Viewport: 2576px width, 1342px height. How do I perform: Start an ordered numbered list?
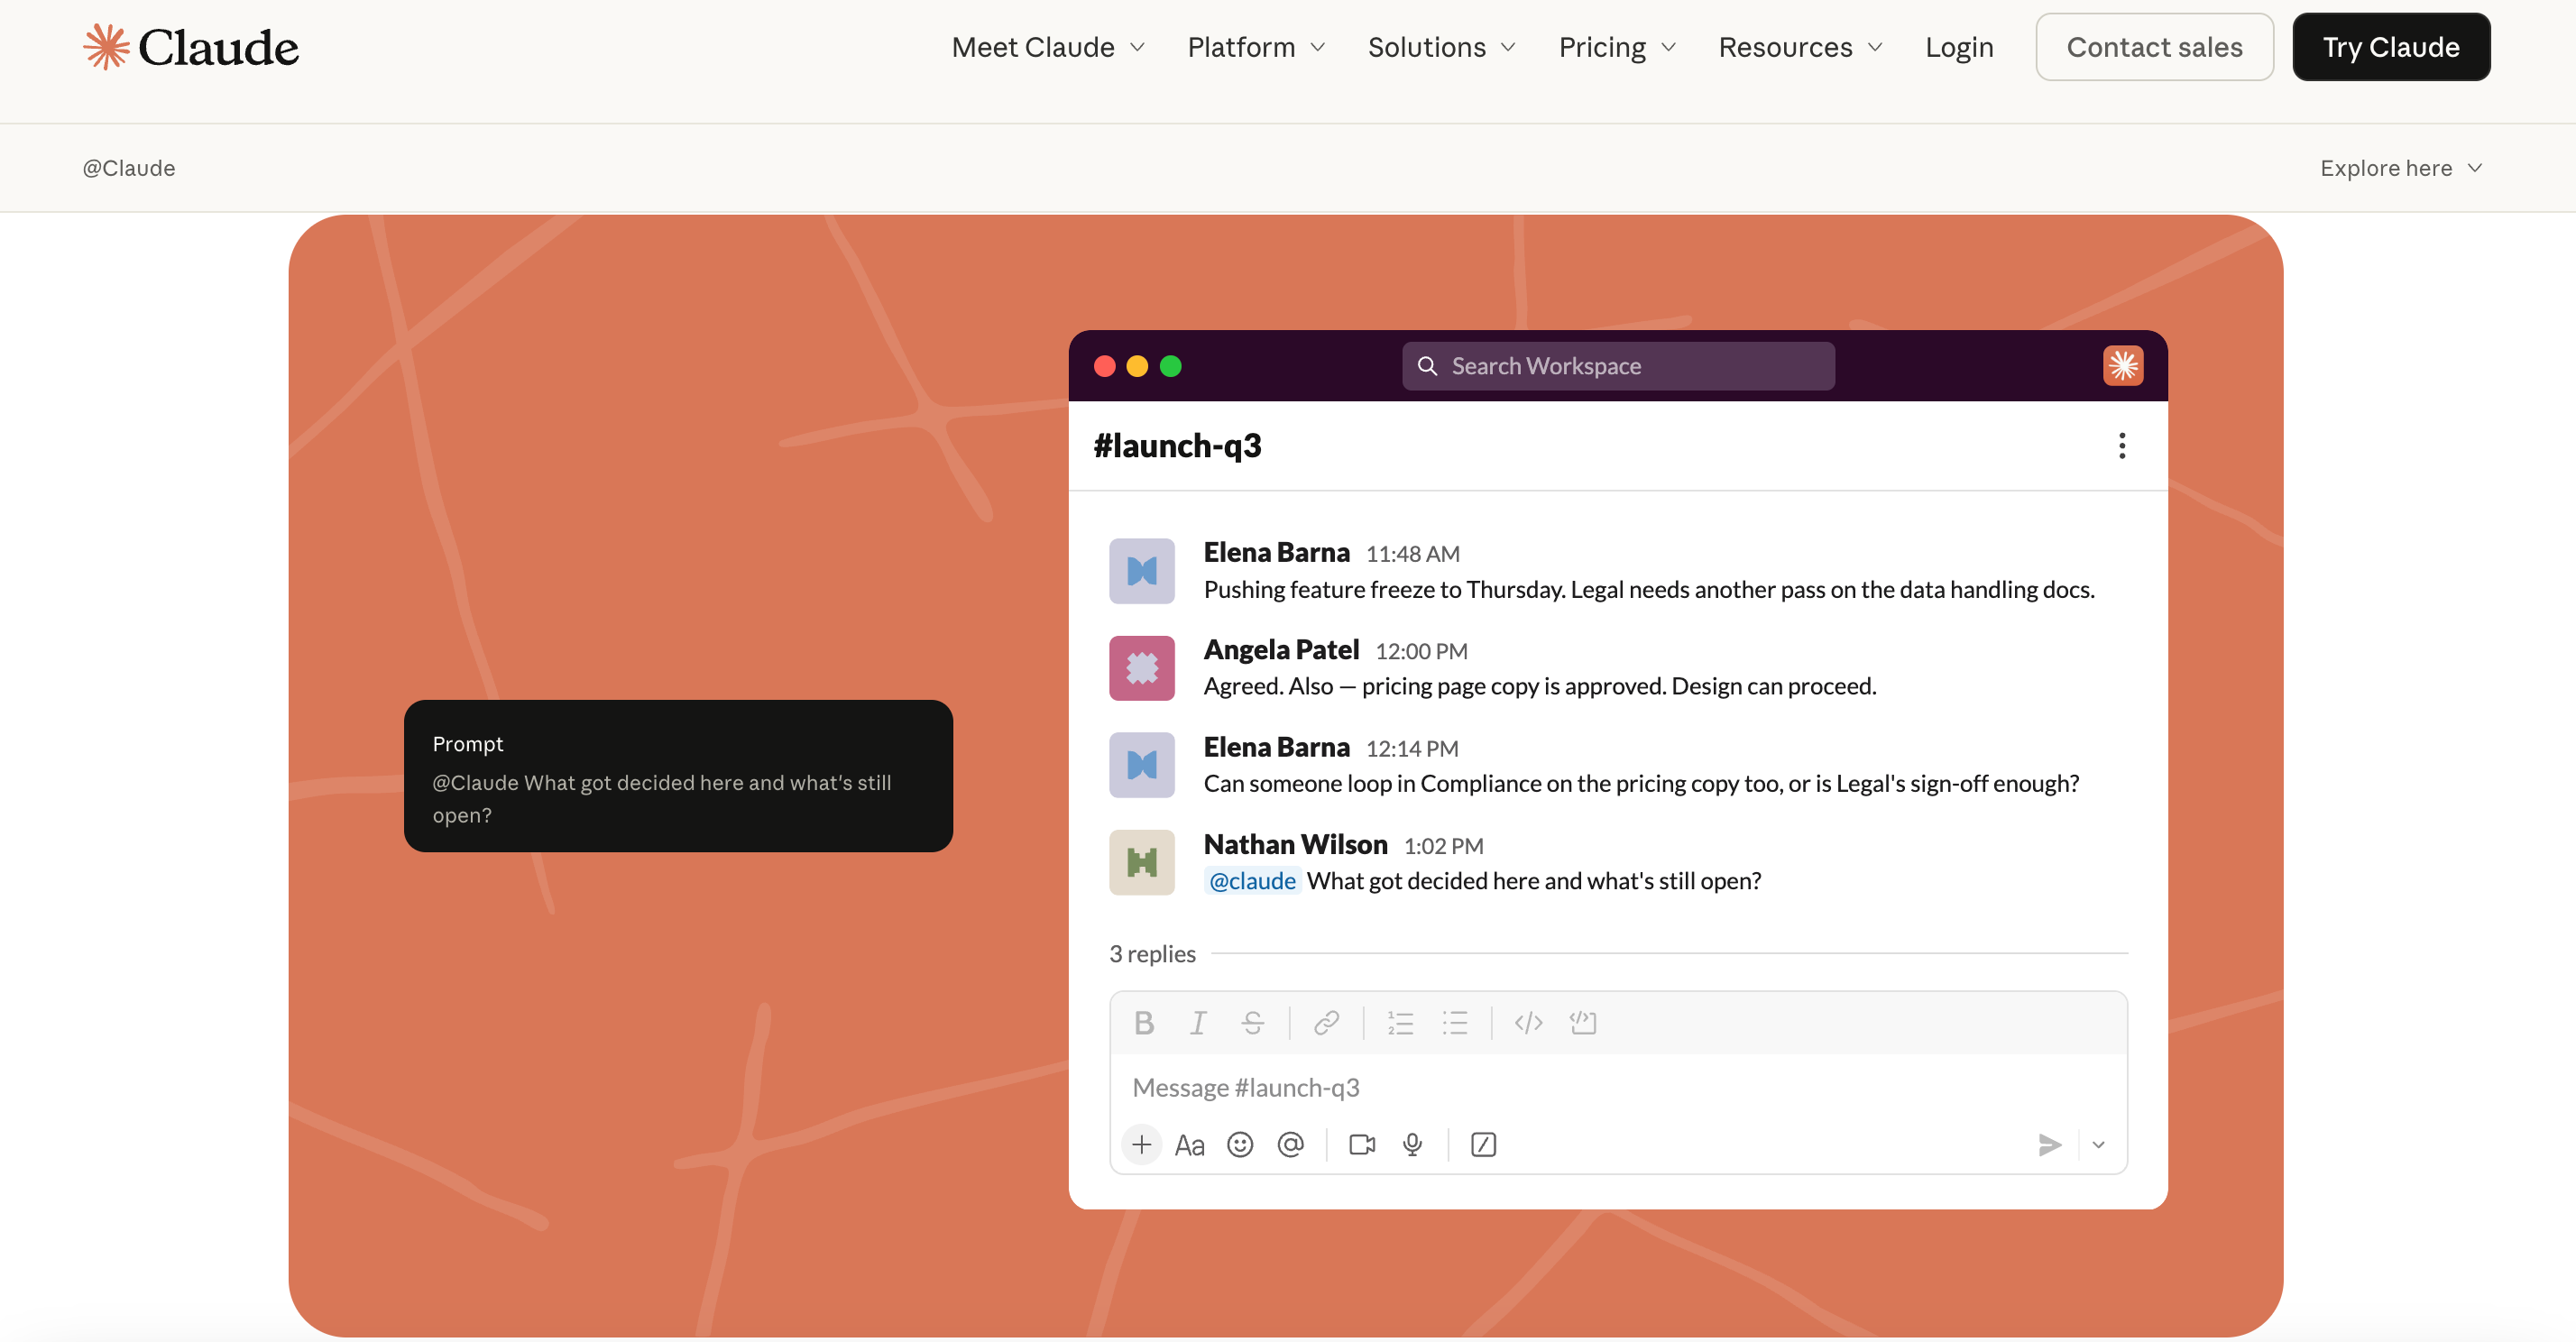[1400, 1022]
